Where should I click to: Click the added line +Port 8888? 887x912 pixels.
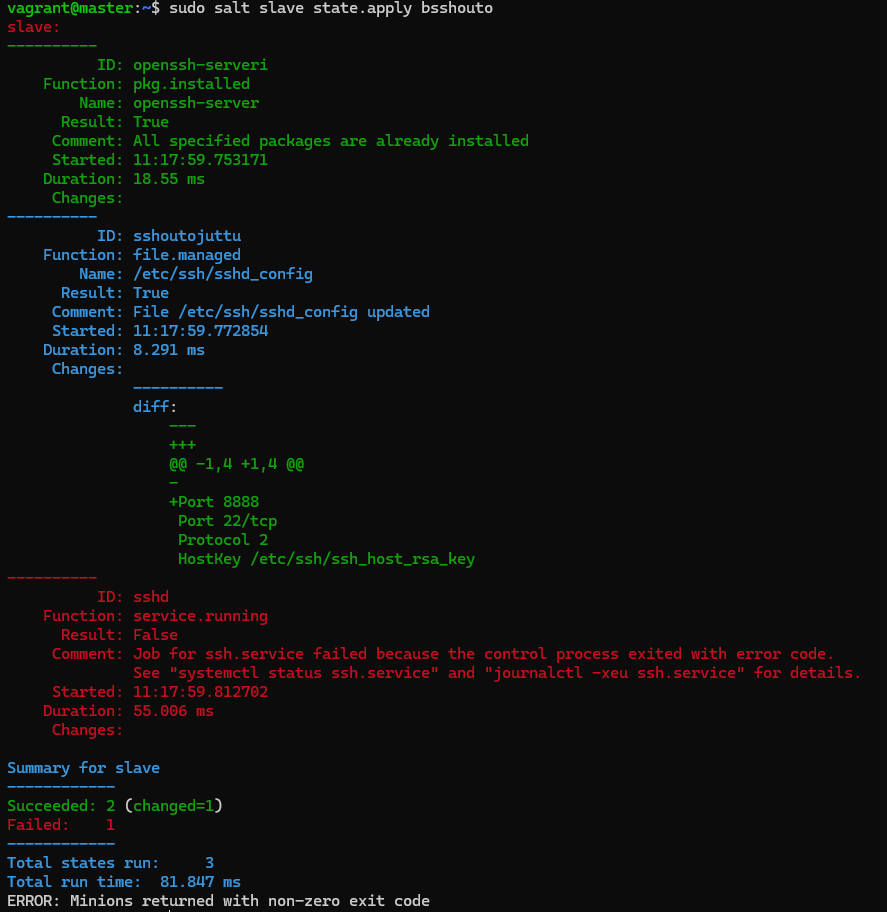click(214, 502)
